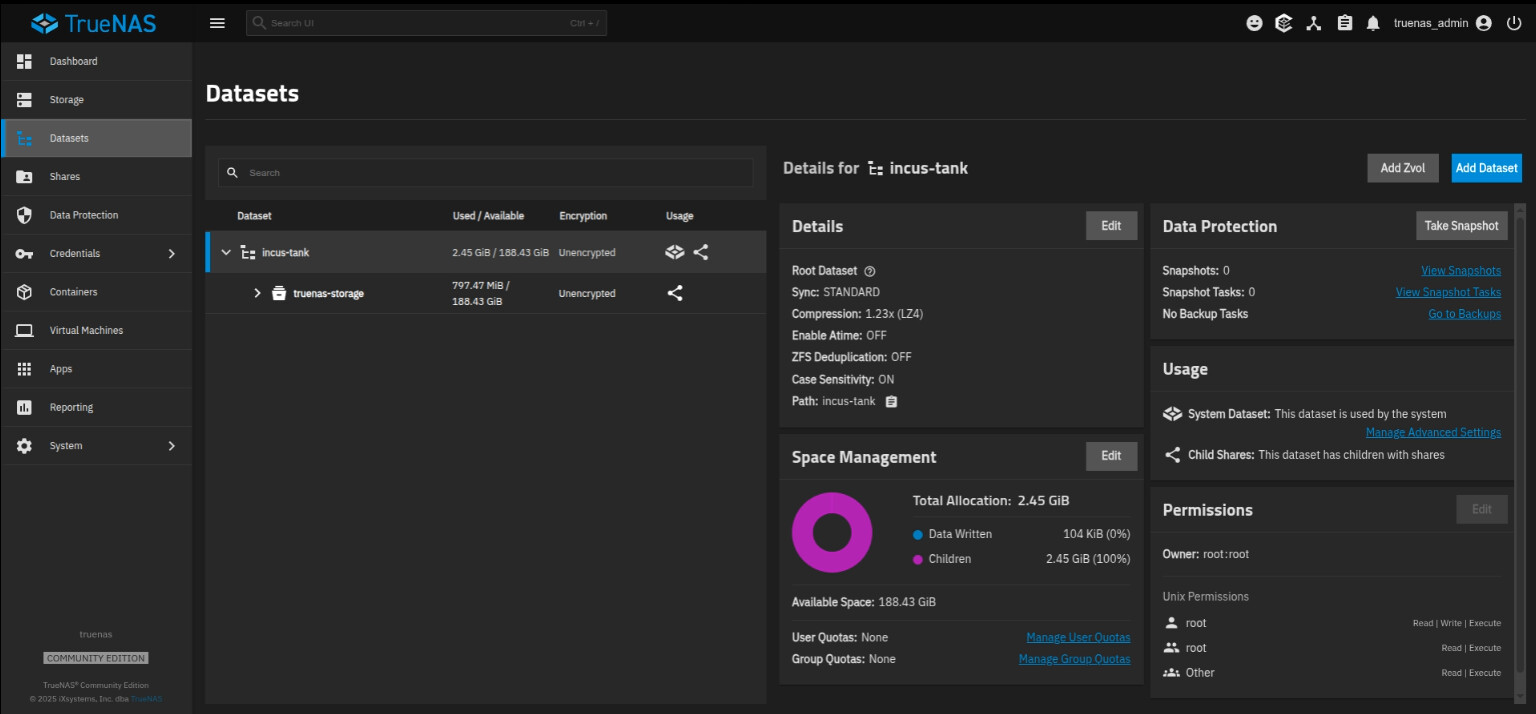Click the root owner user icon in Permissions
The width and height of the screenshot is (1536, 714).
pos(1172,623)
